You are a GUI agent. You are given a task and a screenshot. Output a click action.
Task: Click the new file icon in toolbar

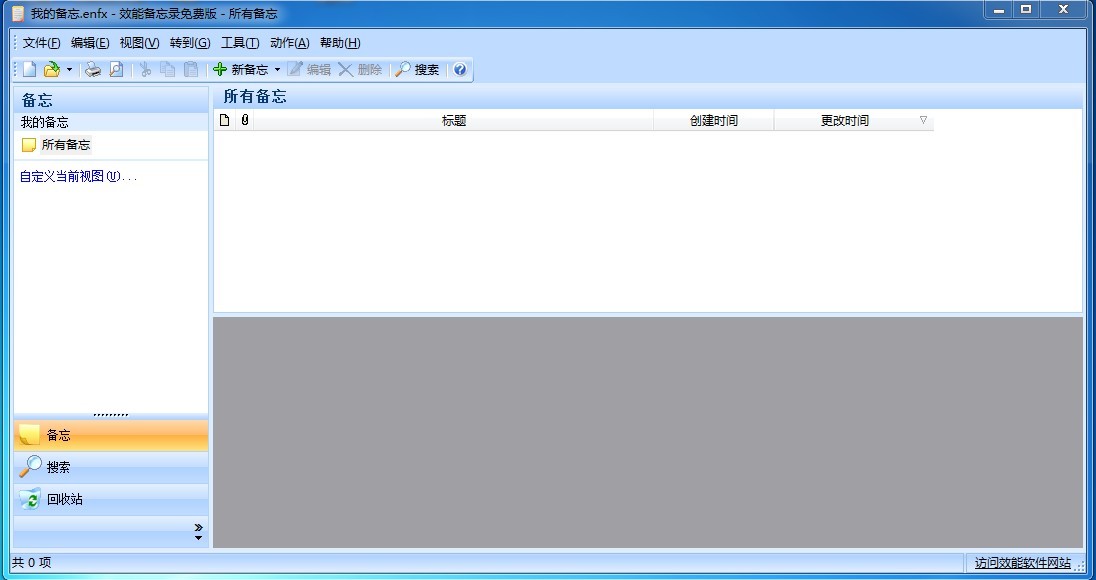point(29,70)
